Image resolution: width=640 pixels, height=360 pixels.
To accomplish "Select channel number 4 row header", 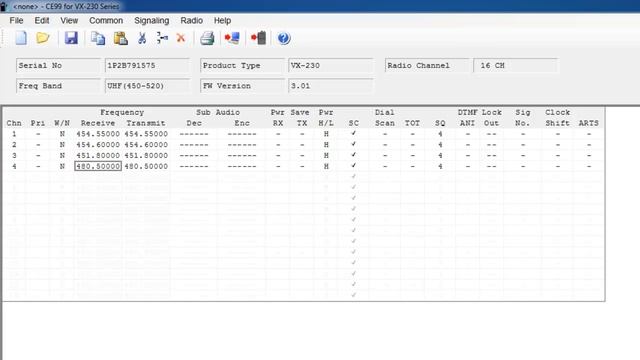I will [x=14, y=166].
